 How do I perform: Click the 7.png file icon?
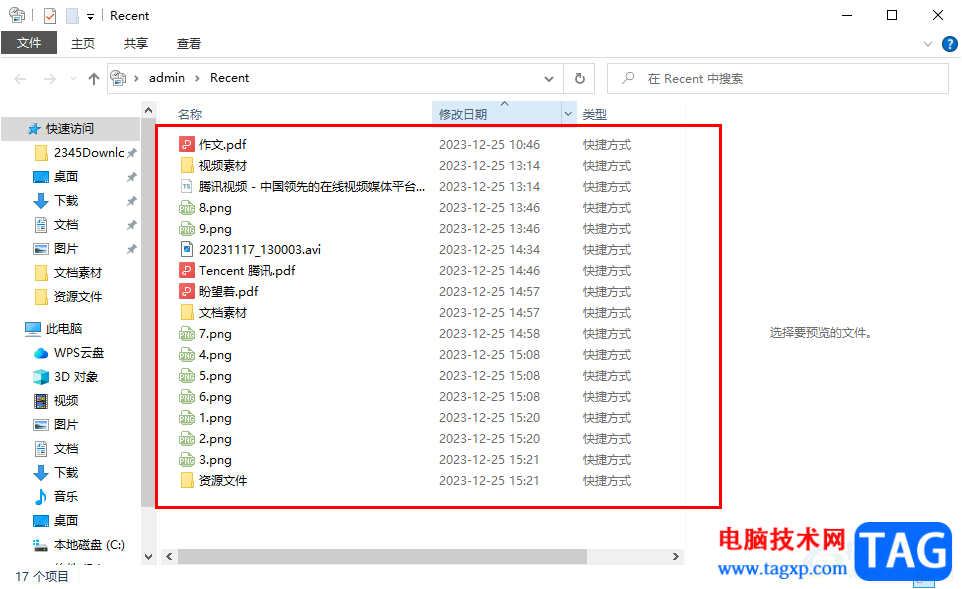click(187, 333)
